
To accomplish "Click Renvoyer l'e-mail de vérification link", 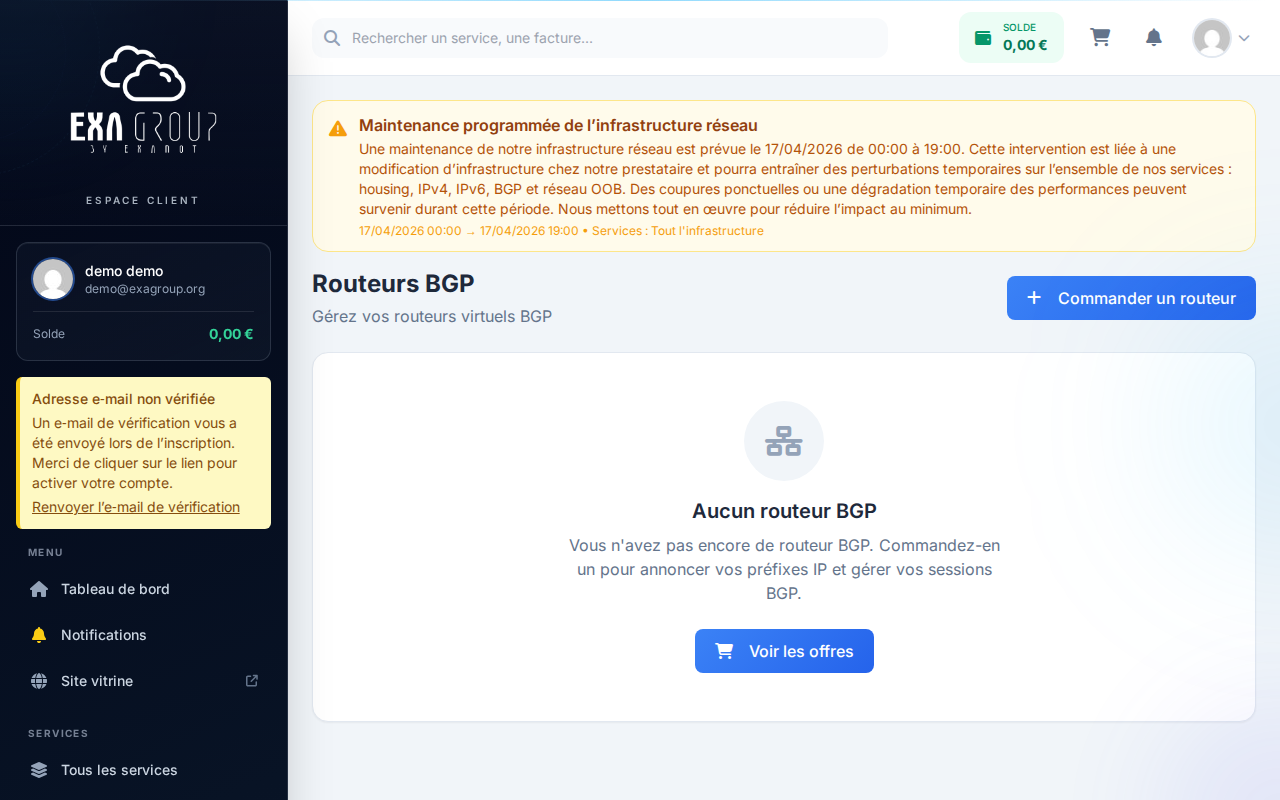I will click(x=136, y=507).
